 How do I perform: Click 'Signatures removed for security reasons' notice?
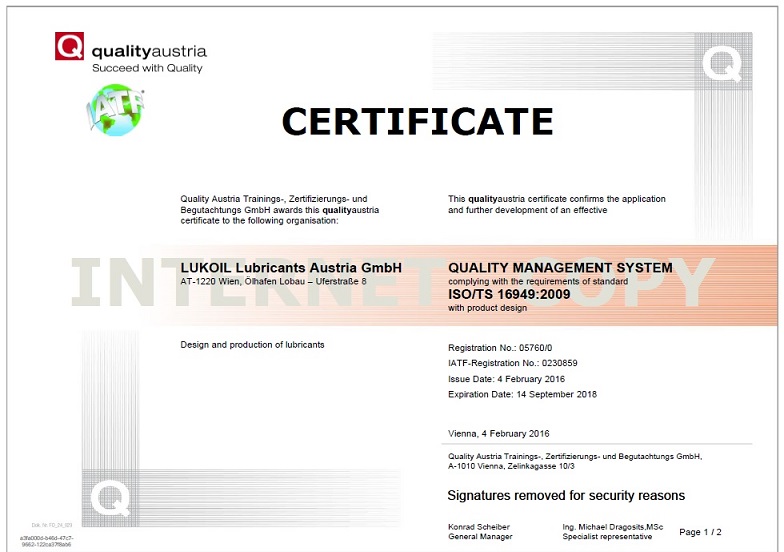point(566,496)
